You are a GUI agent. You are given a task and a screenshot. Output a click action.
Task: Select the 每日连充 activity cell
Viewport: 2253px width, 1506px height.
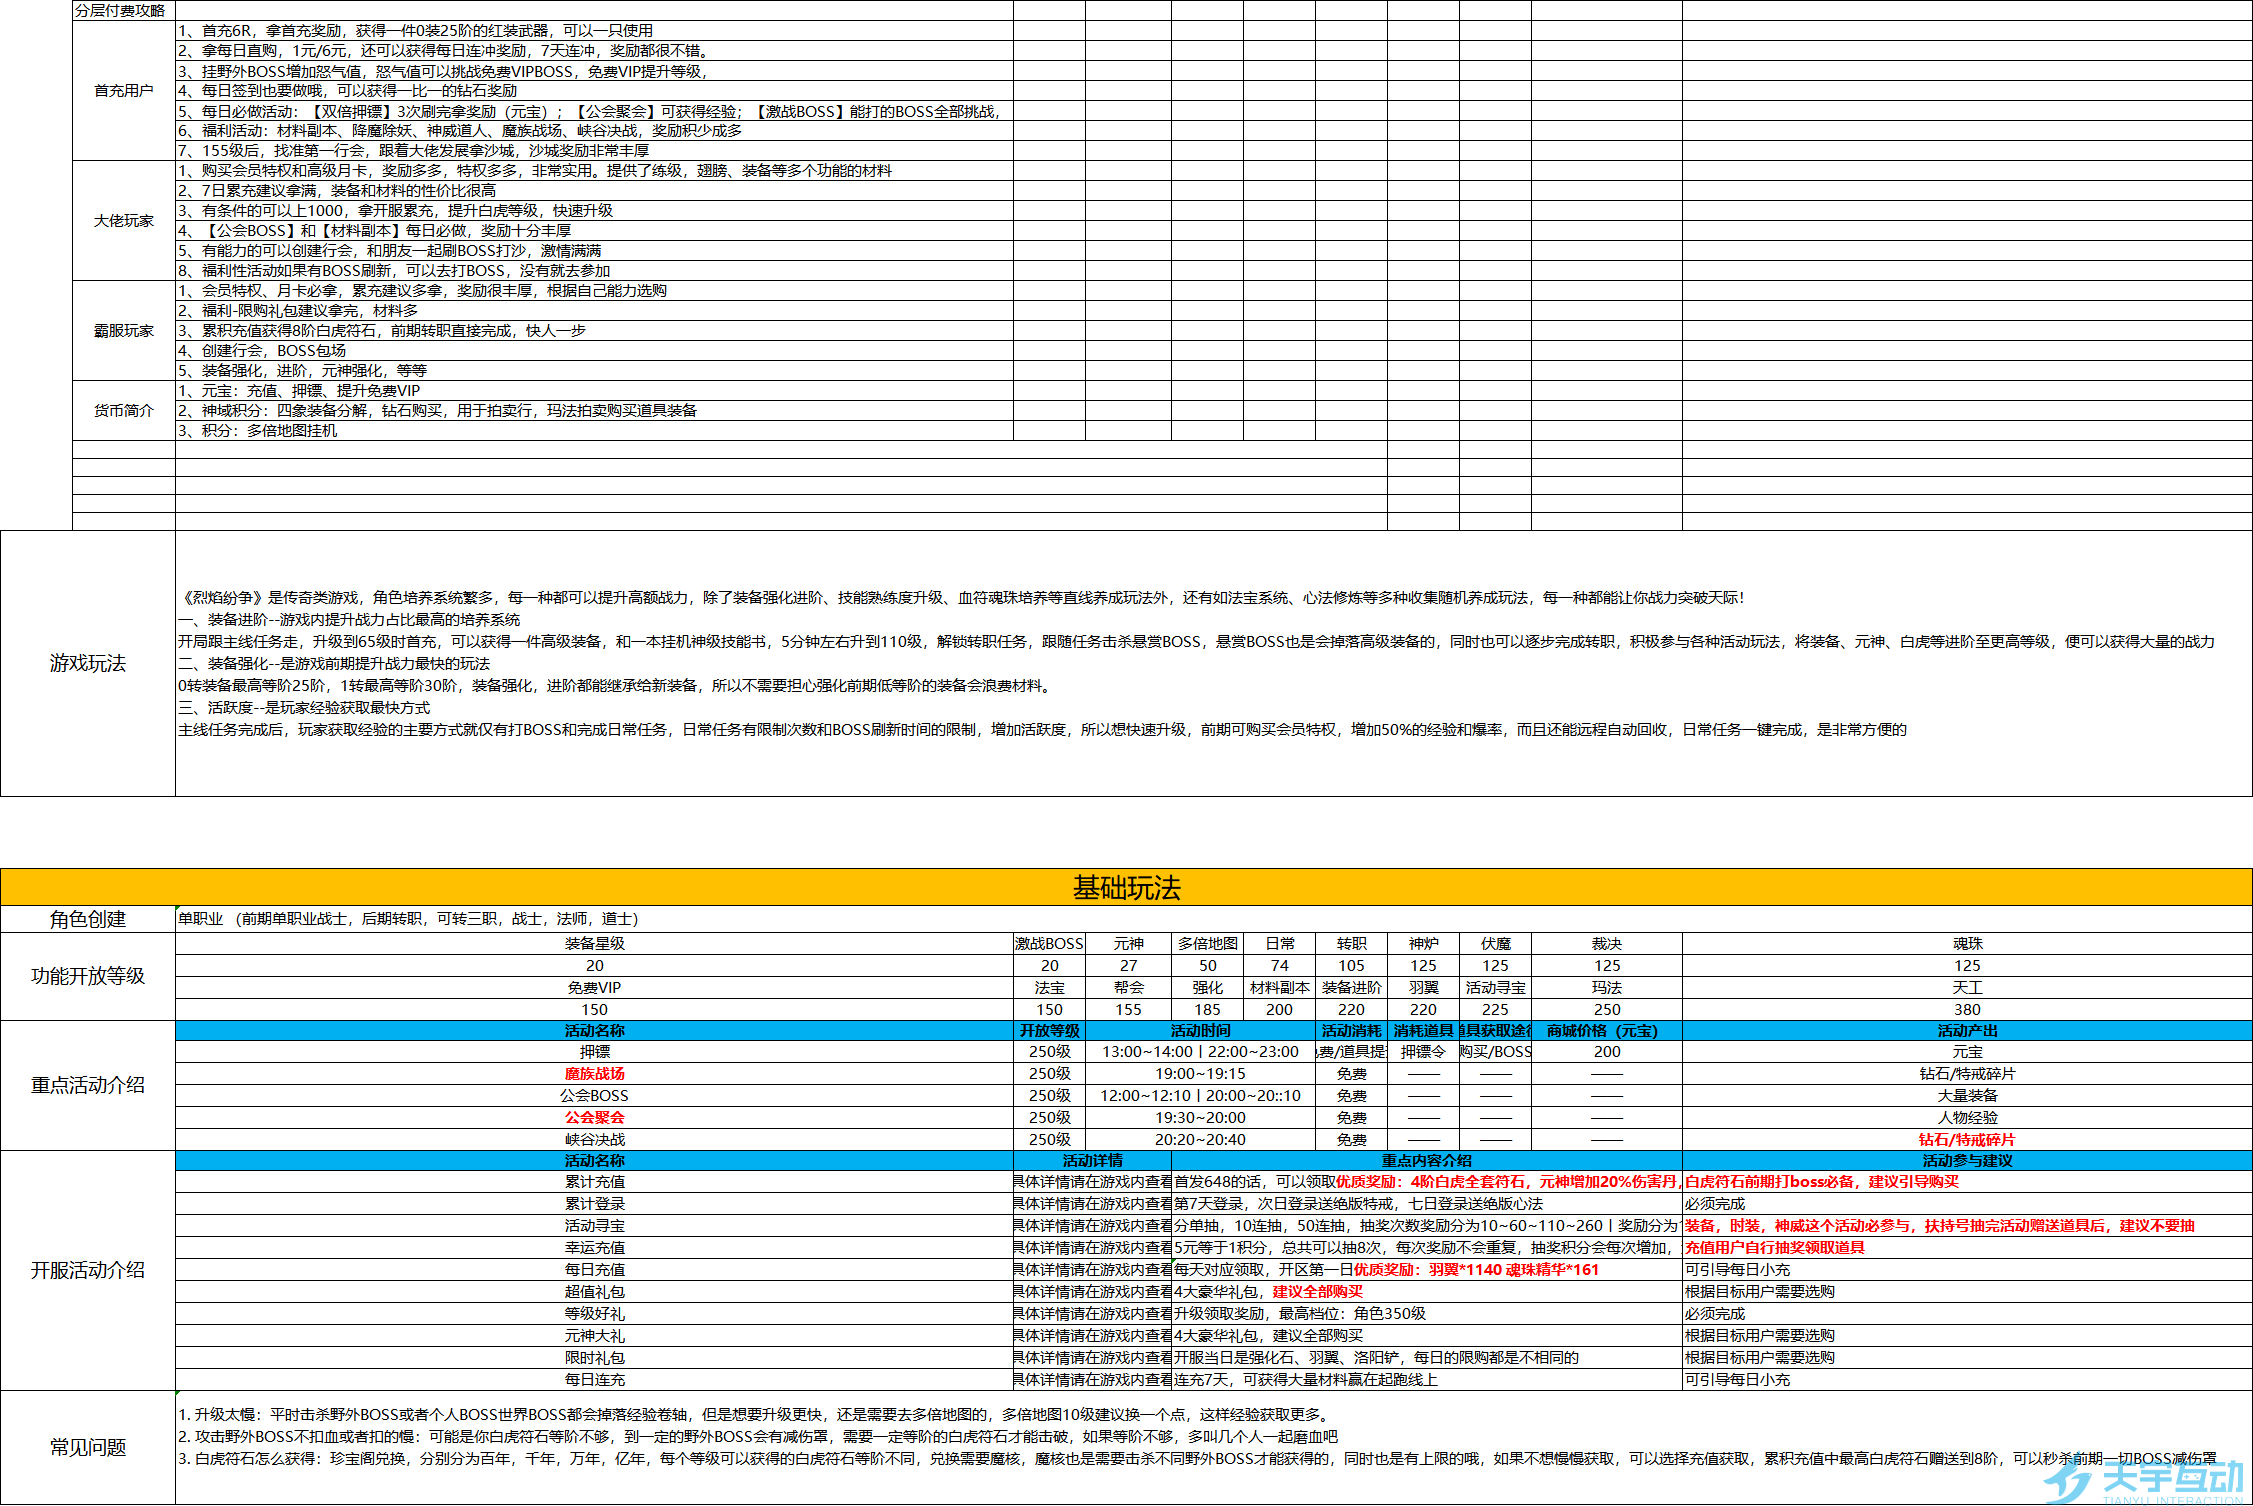tap(595, 1380)
